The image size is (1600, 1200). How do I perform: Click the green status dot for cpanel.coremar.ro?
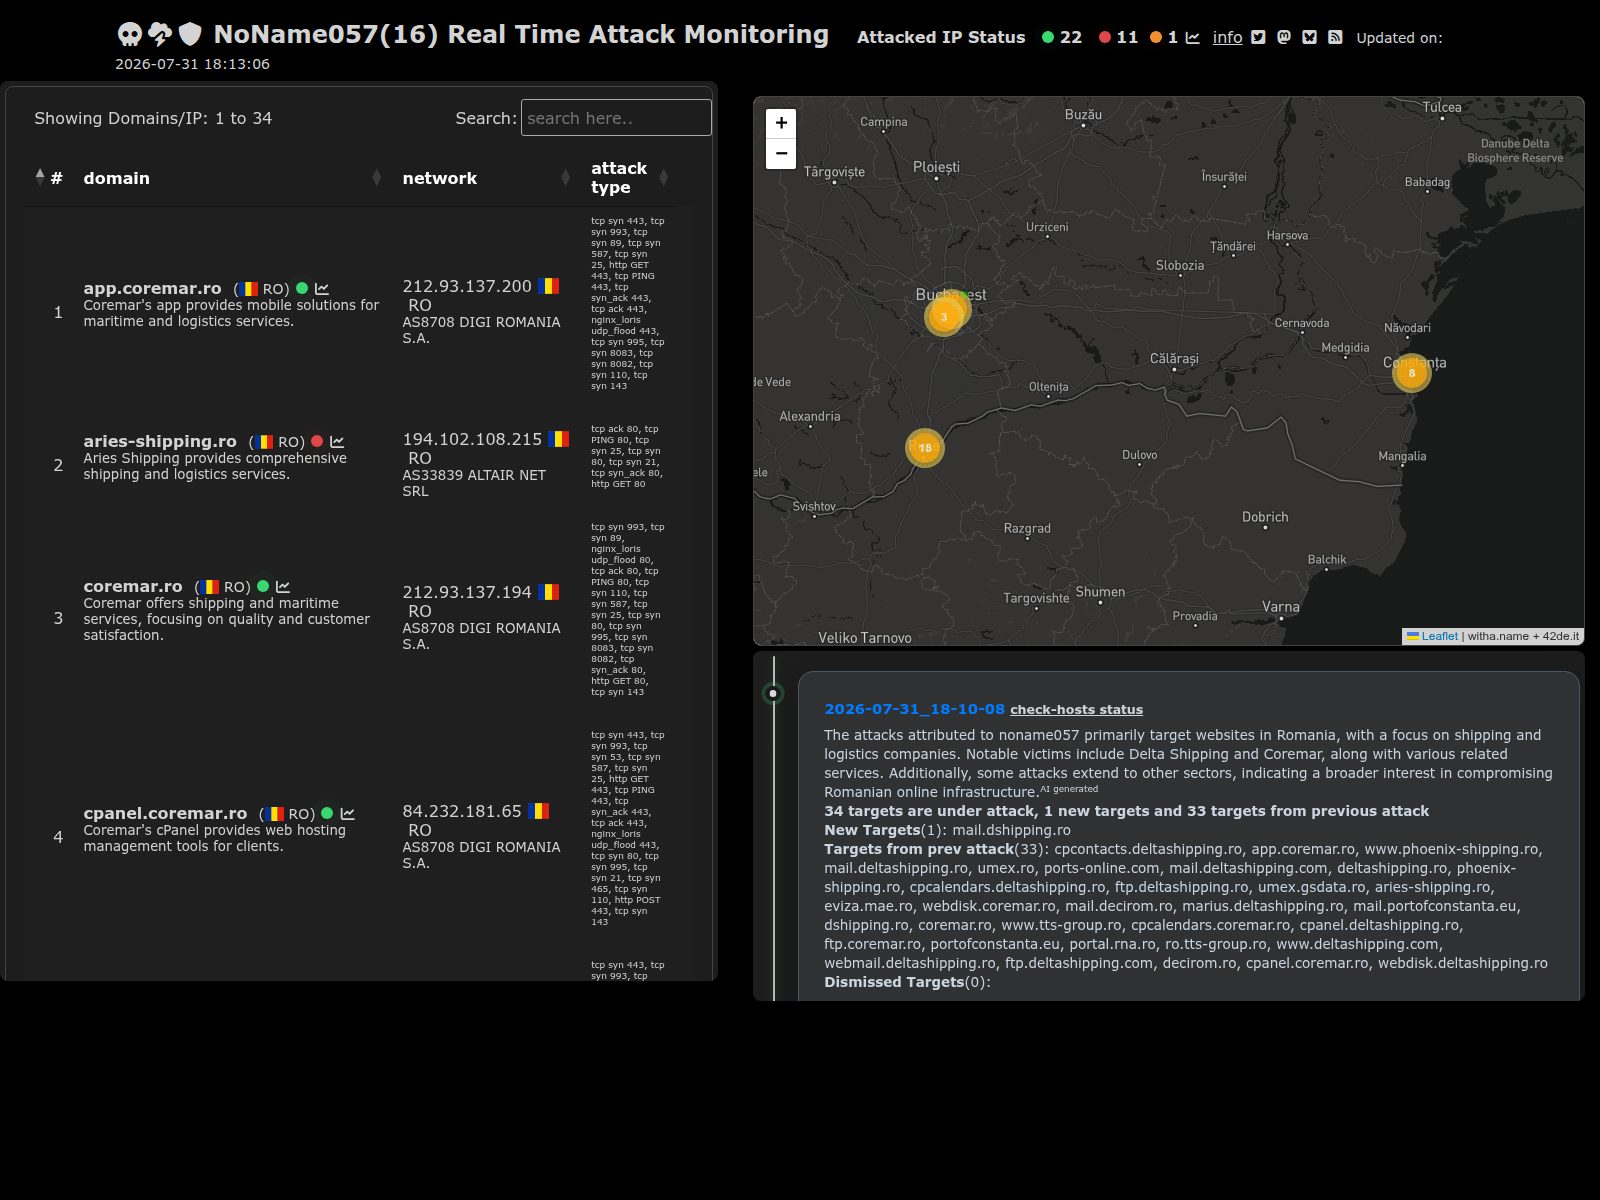coord(327,813)
